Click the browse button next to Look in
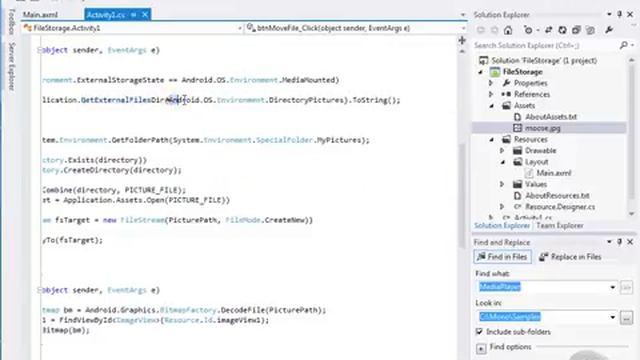This screenshot has height=360, width=640. (626, 317)
